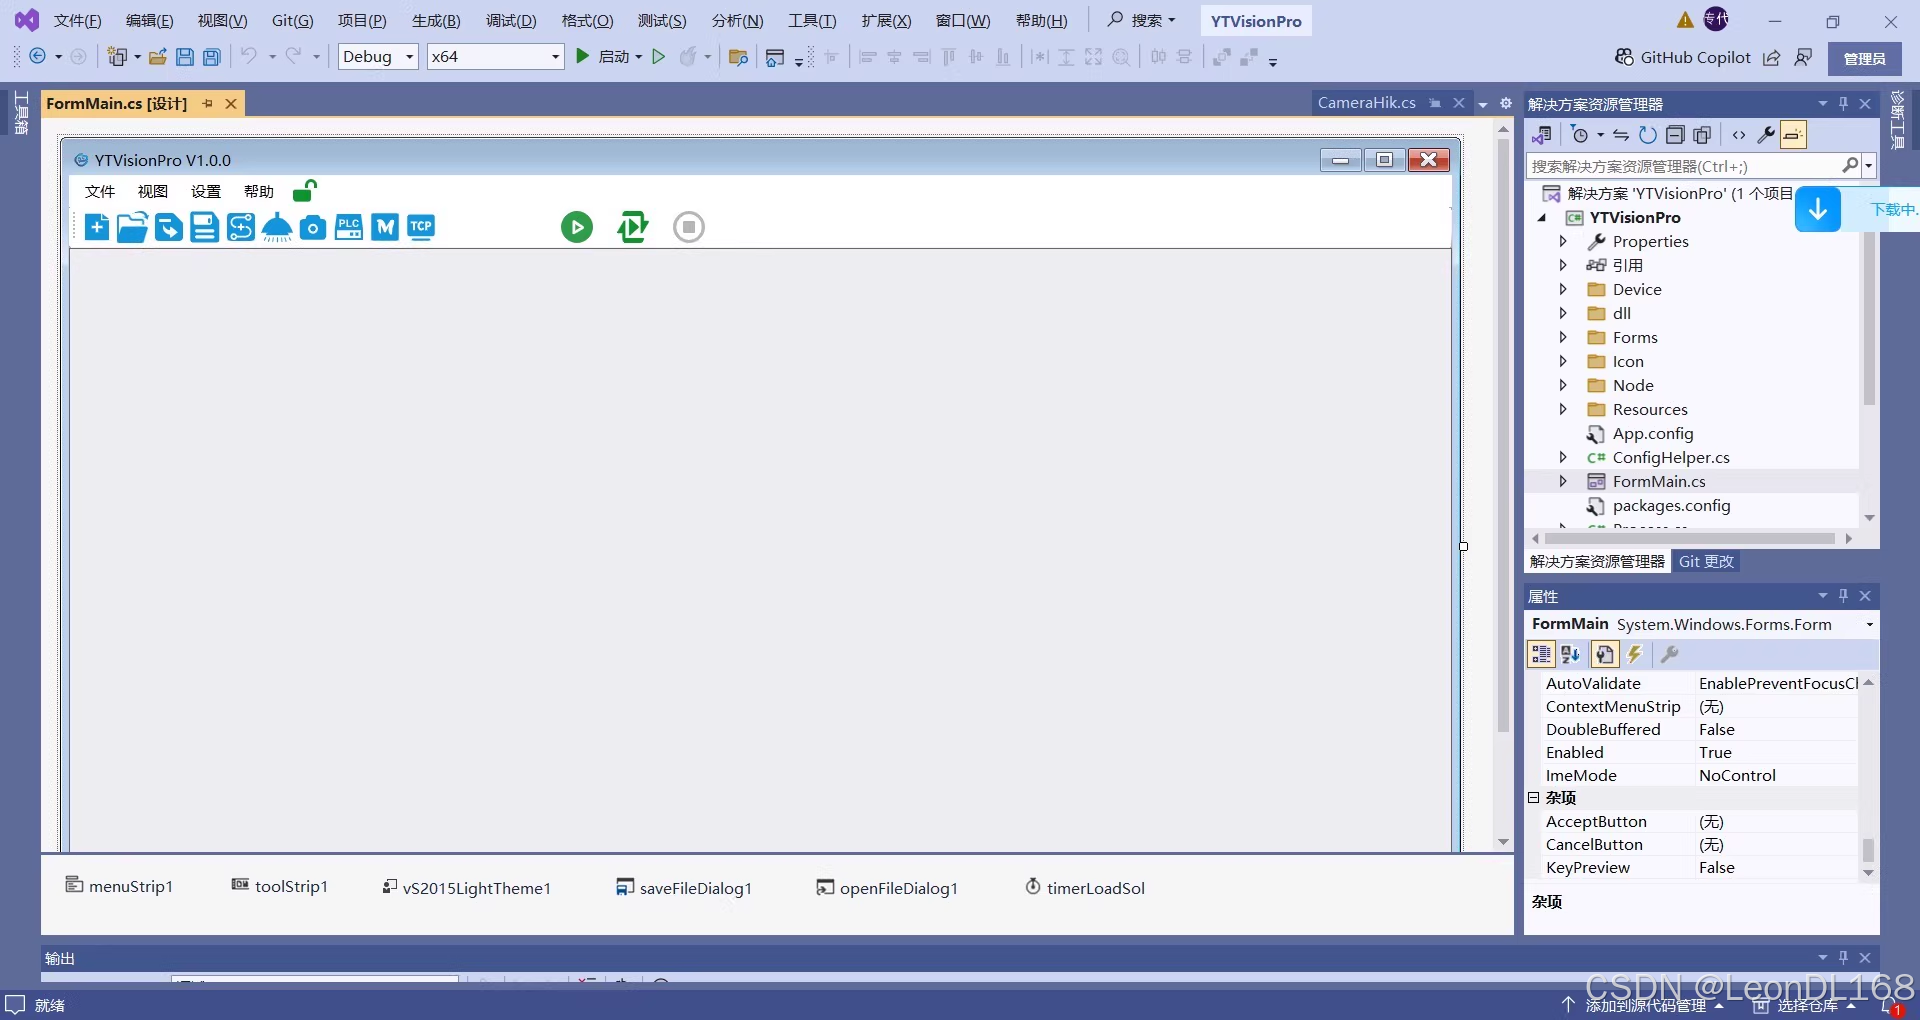The height and width of the screenshot is (1020, 1920).
Task: Expand the Device folder node
Action: (x=1563, y=289)
